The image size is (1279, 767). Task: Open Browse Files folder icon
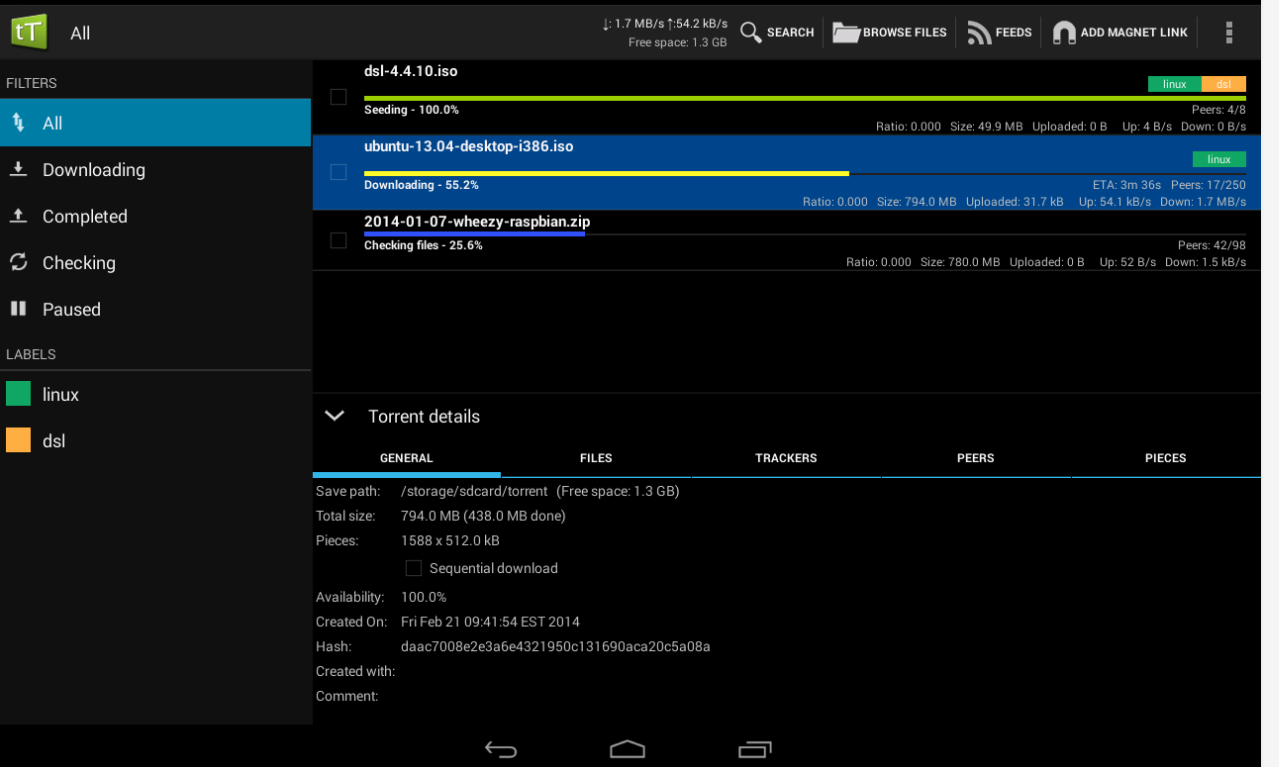coord(846,33)
